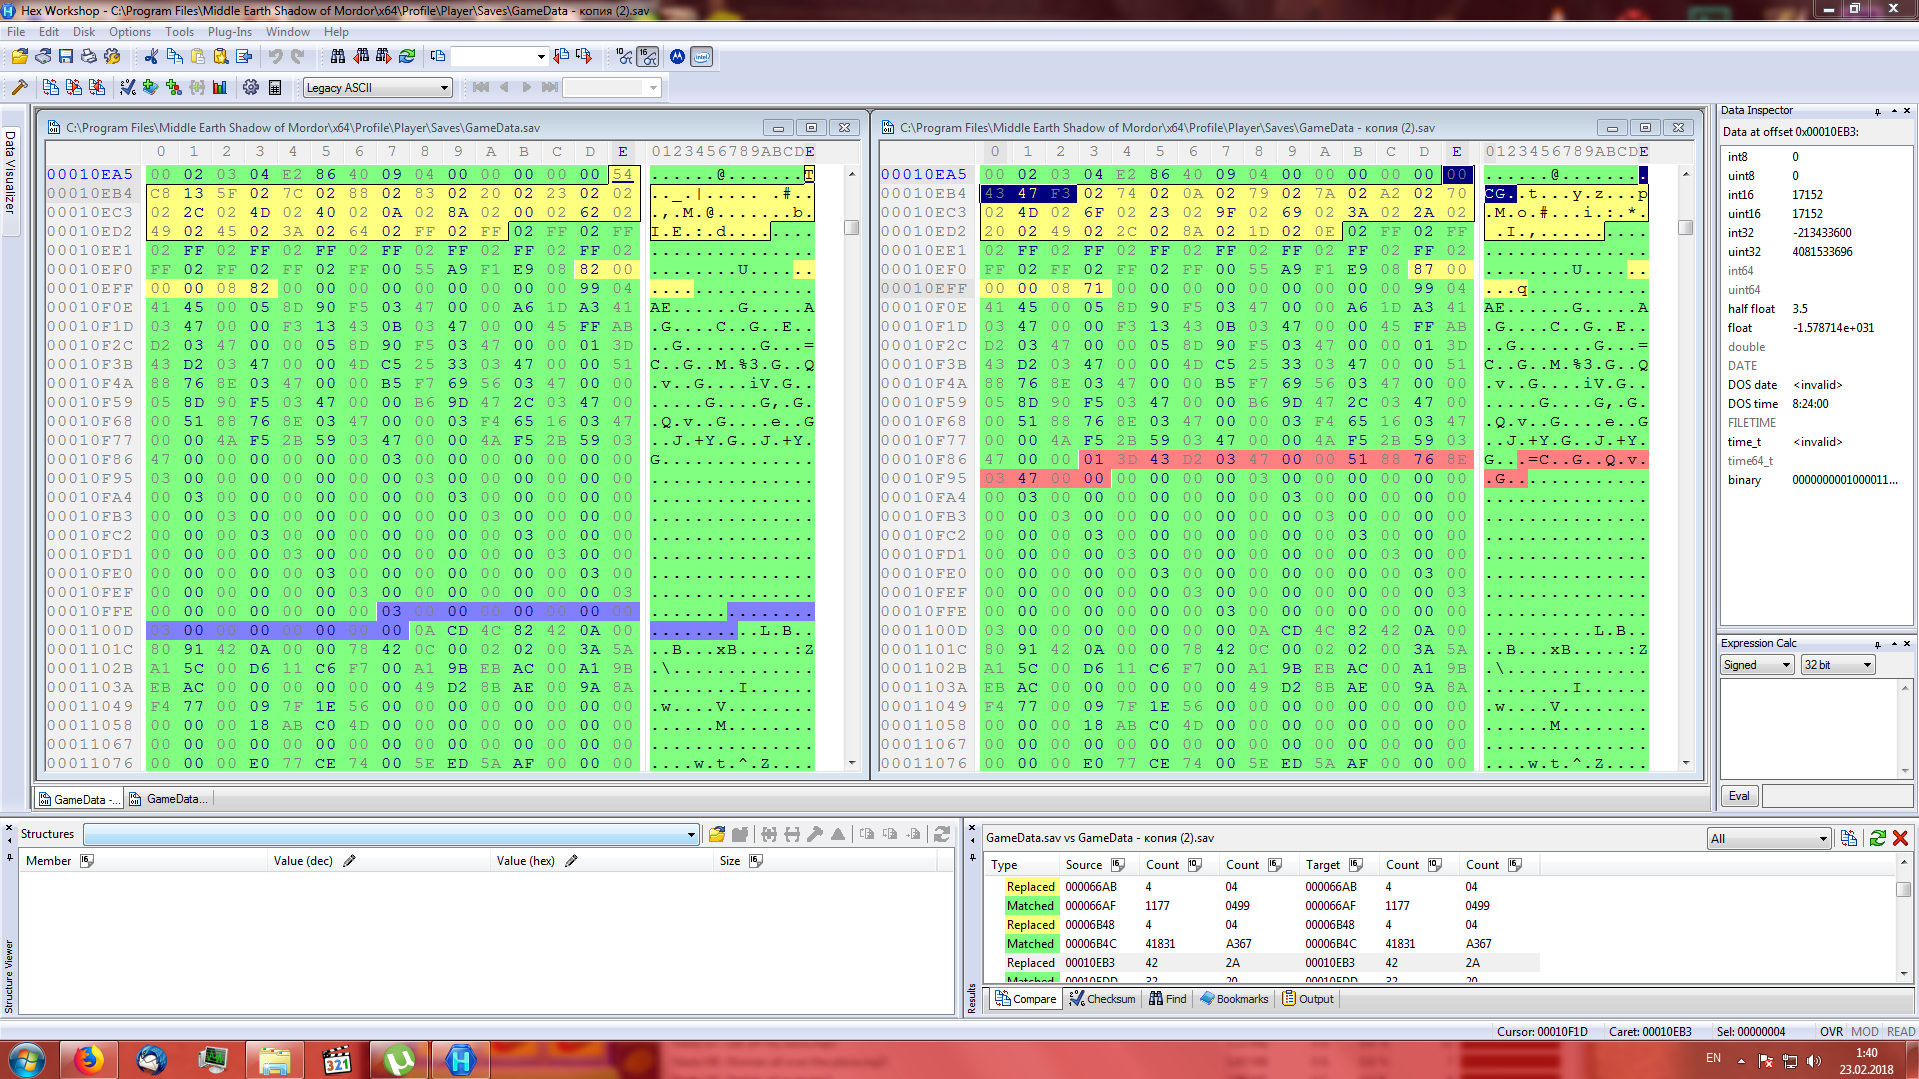Click the Base Converter calculator icon
The image size is (1919, 1079).
point(275,88)
